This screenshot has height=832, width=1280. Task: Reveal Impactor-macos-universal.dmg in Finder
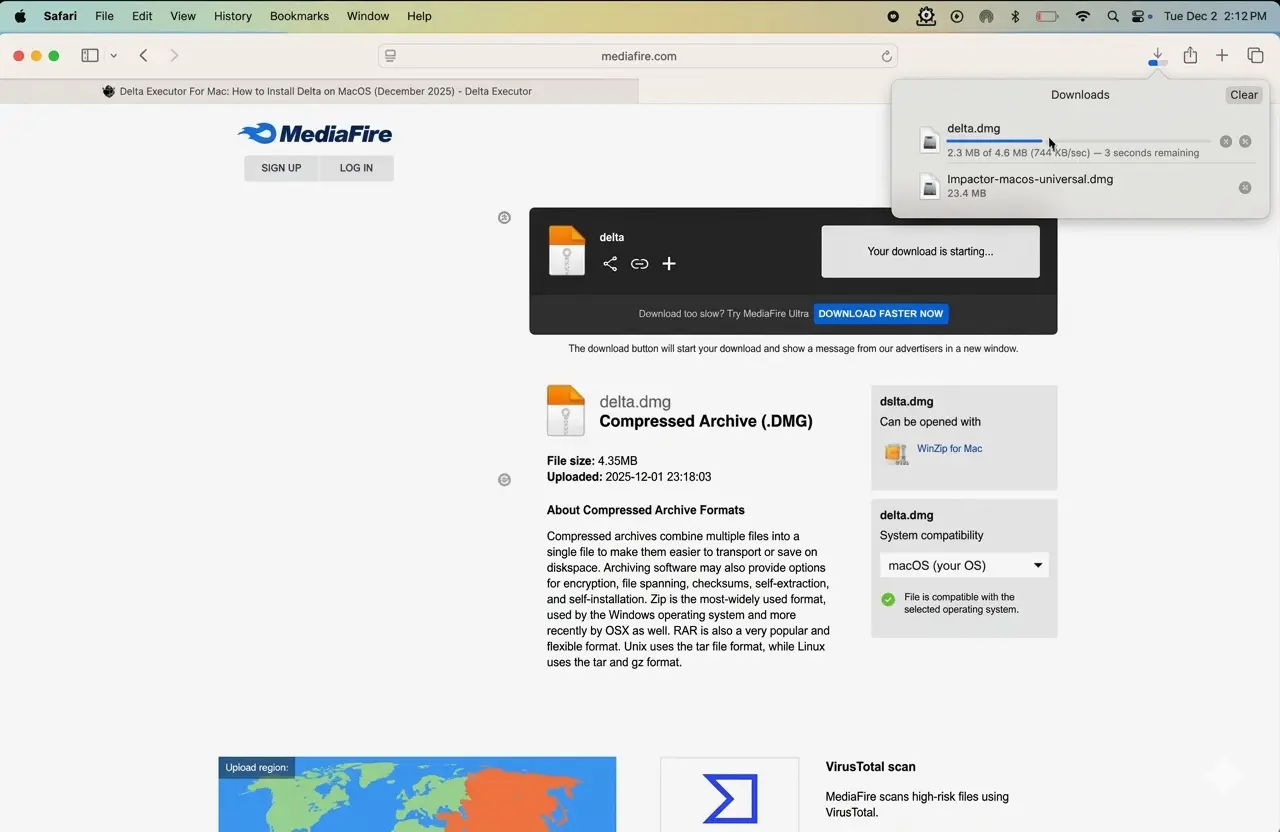[x=1245, y=187]
